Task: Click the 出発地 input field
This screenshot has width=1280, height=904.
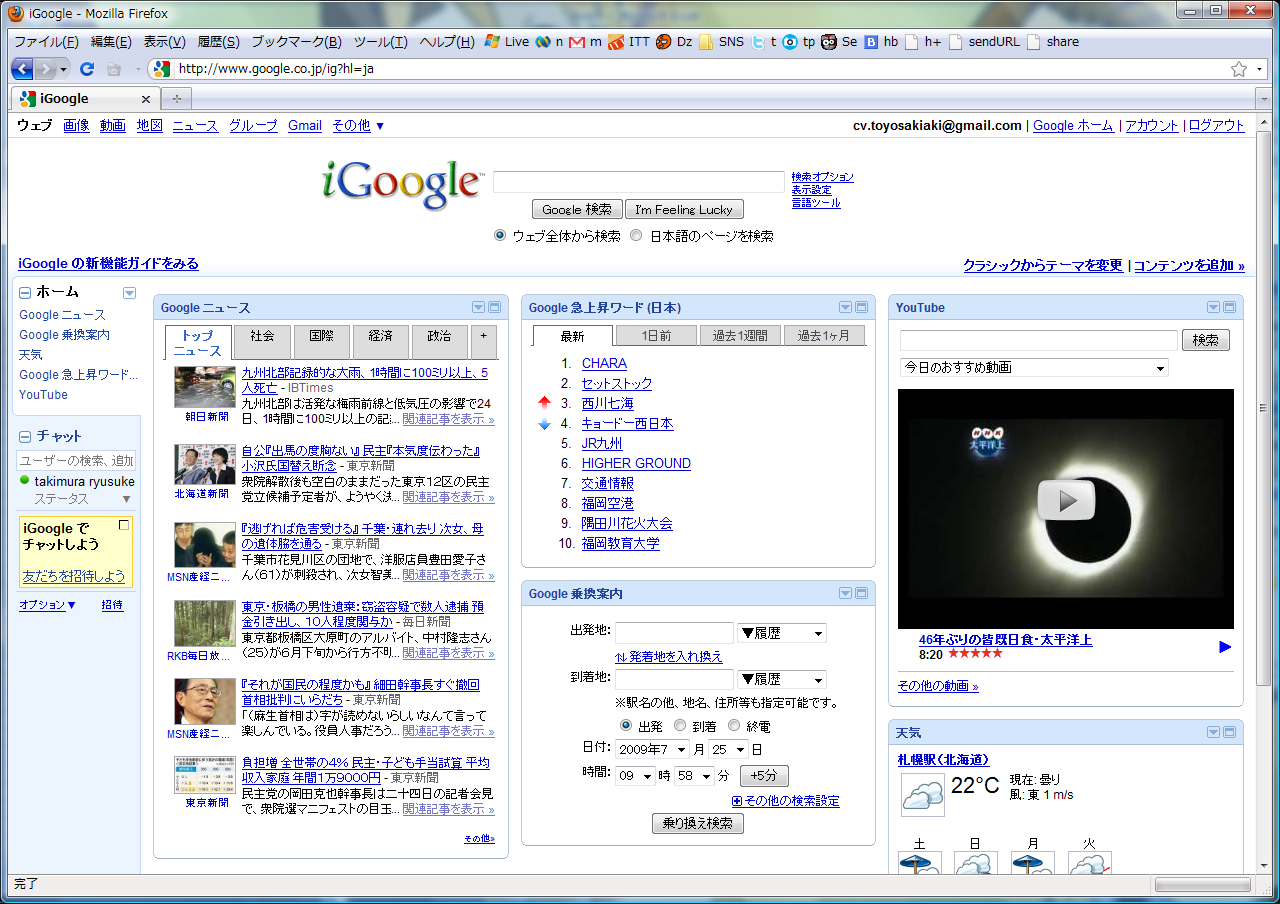Action: tap(674, 633)
